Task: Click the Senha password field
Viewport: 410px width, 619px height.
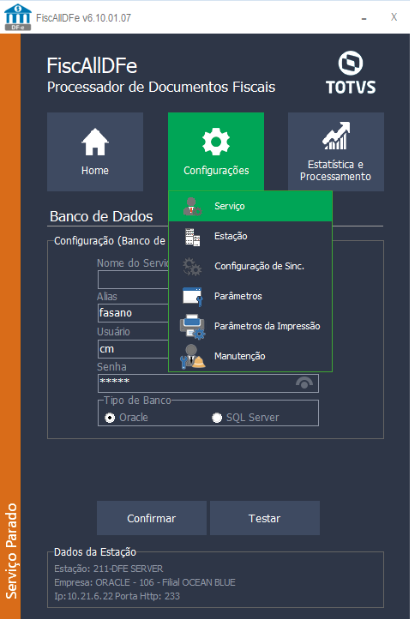Action: 208,383
